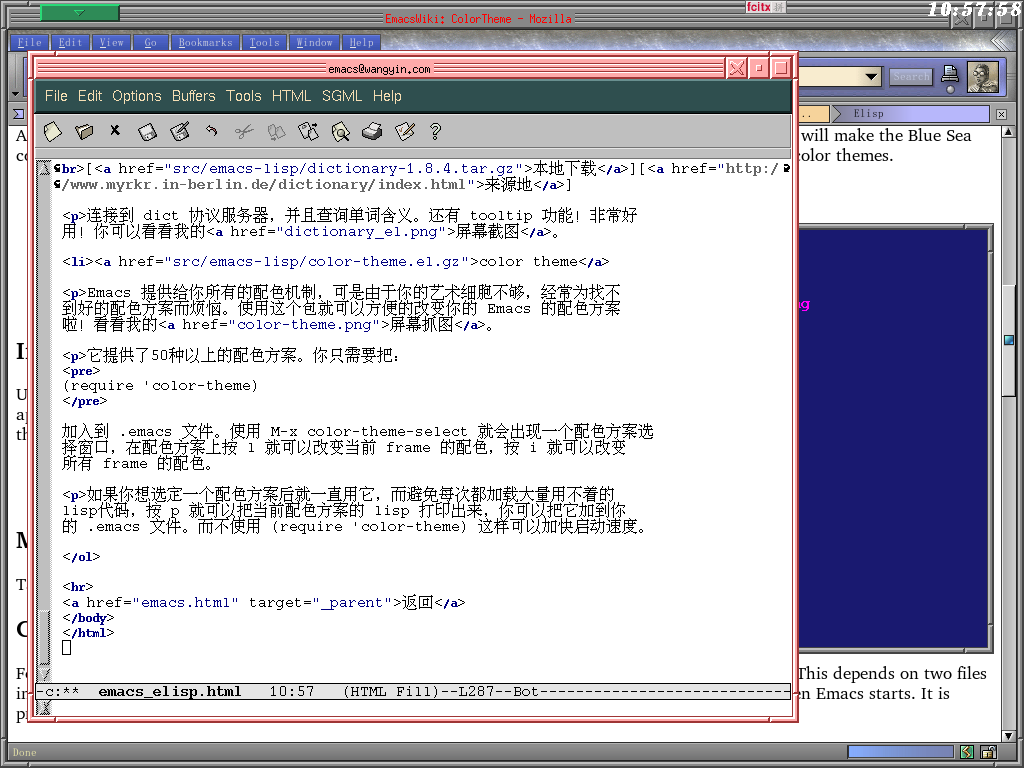
Task: Open preferences using the checklist pencil icon
Action: [405, 131]
